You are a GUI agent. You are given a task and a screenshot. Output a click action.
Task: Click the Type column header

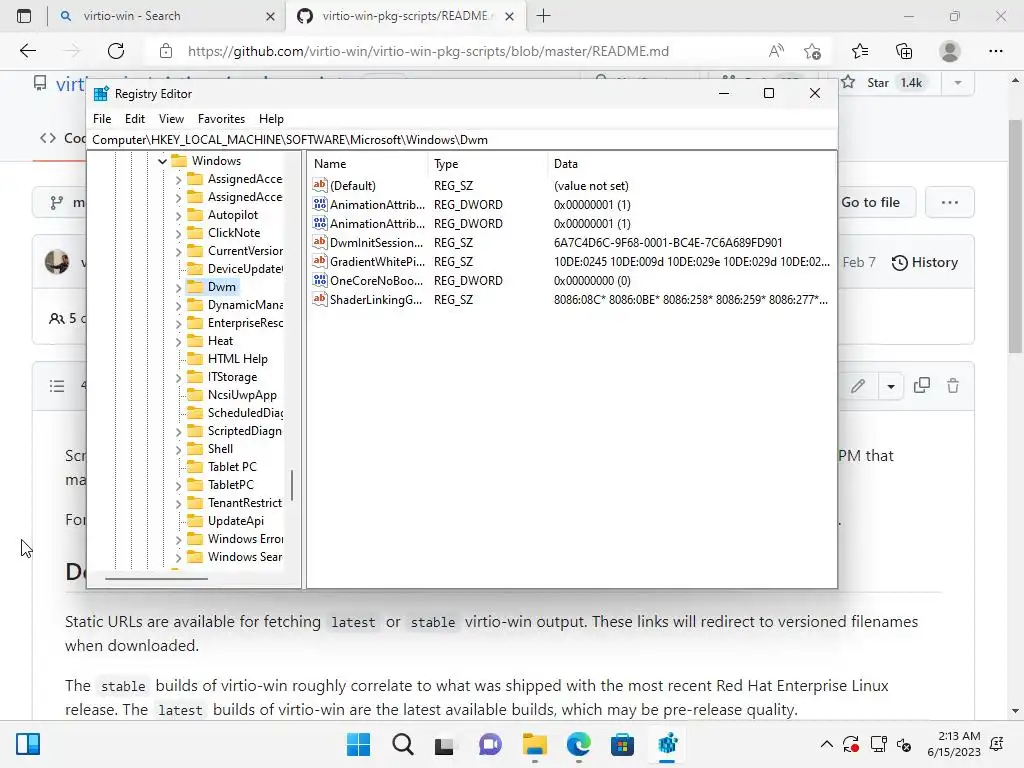pos(488,164)
